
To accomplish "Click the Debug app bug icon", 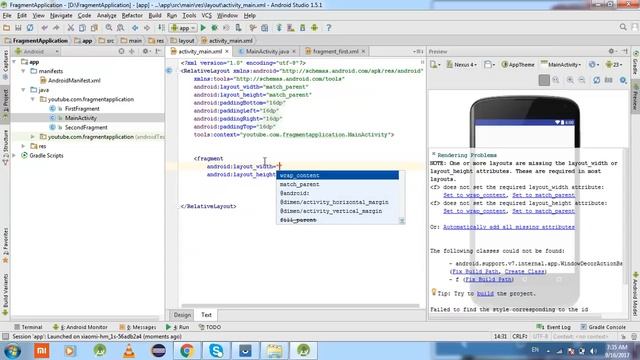I will [x=214, y=28].
